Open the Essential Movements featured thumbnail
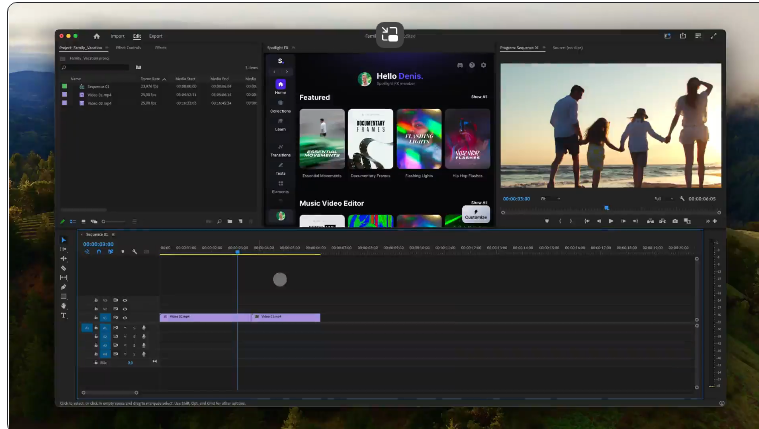 tap(321, 138)
